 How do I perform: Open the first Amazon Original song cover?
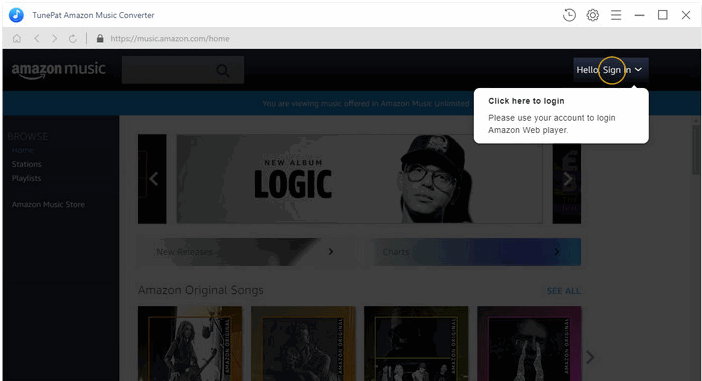[190, 343]
